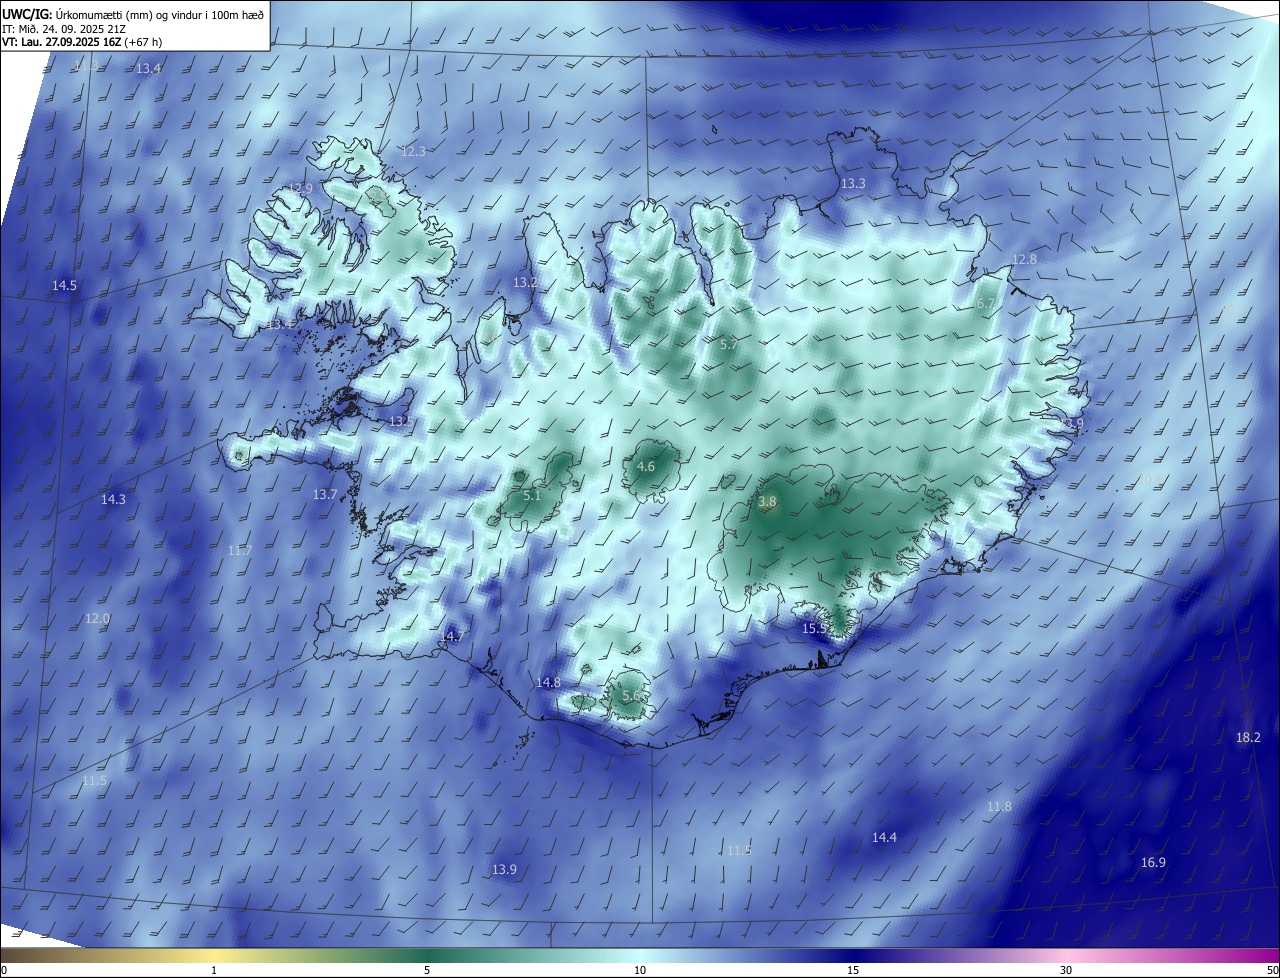
Task: Click the 13.3 value on the northeast coast
Action: pyautogui.click(x=853, y=184)
